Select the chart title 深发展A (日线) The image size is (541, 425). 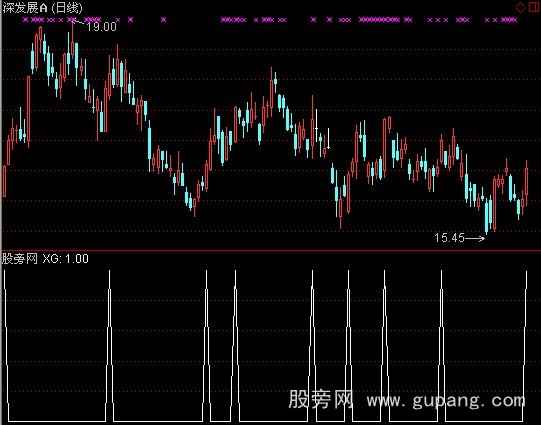click(x=42, y=8)
